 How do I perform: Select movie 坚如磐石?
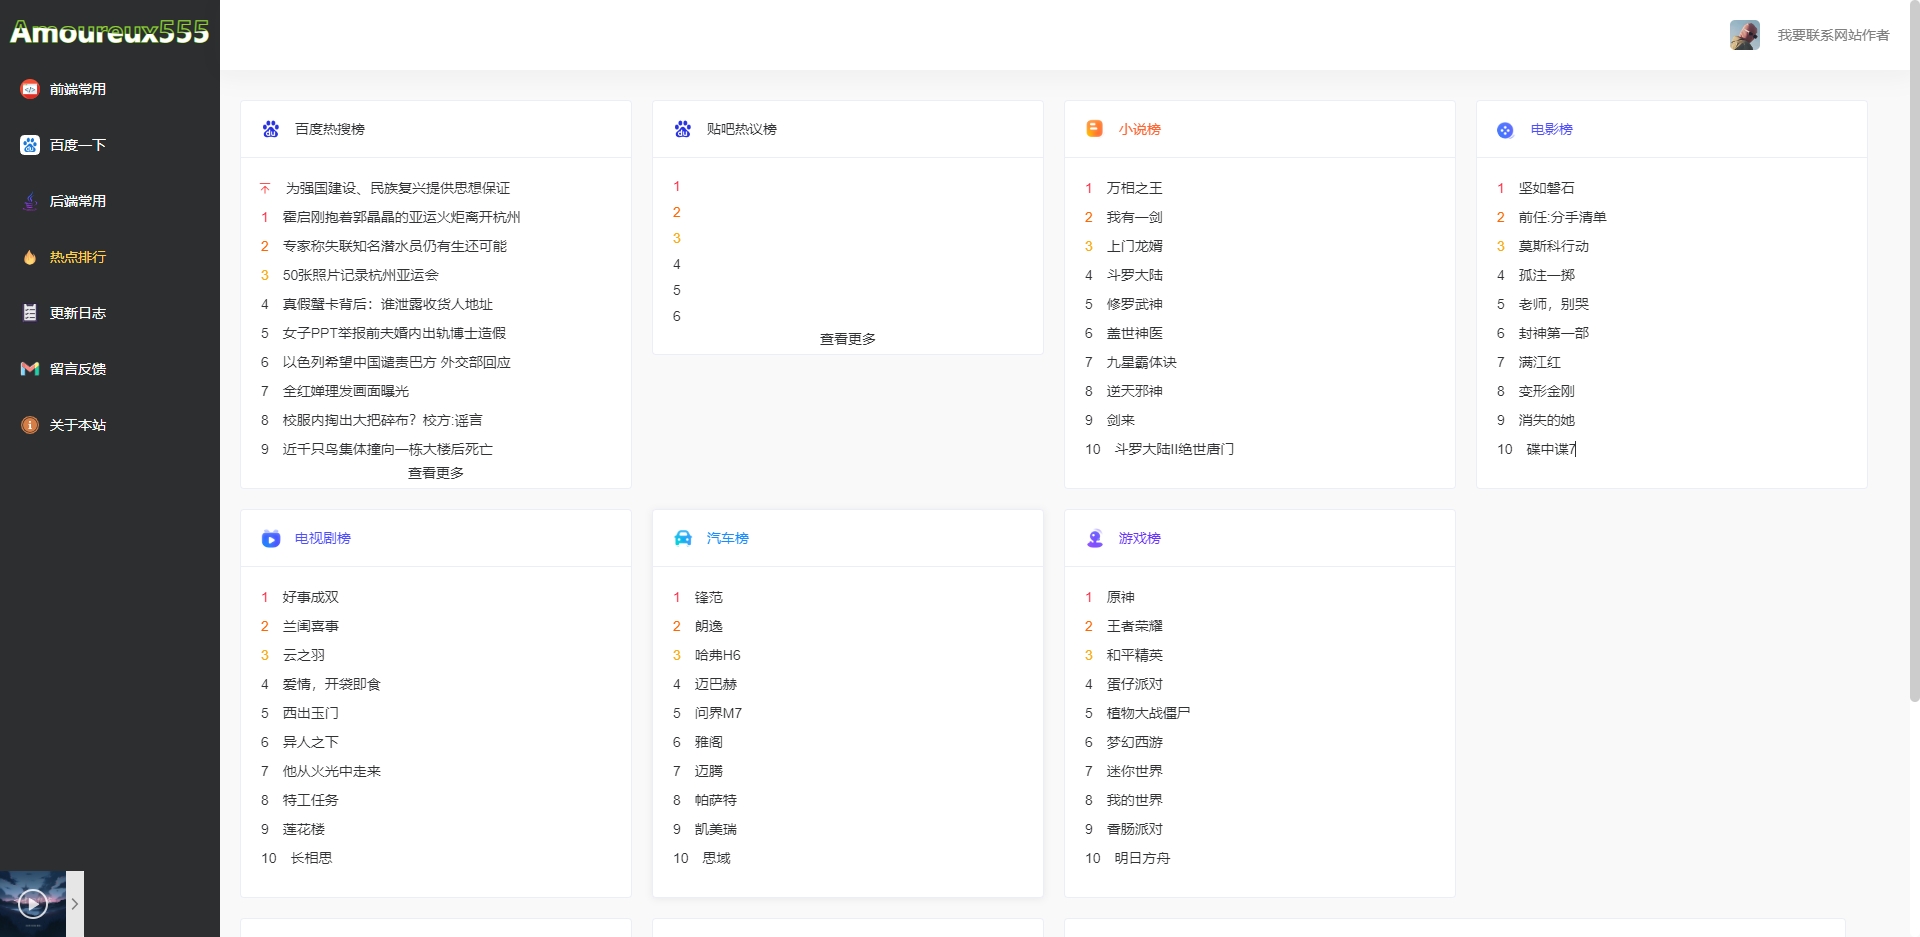coord(1547,188)
